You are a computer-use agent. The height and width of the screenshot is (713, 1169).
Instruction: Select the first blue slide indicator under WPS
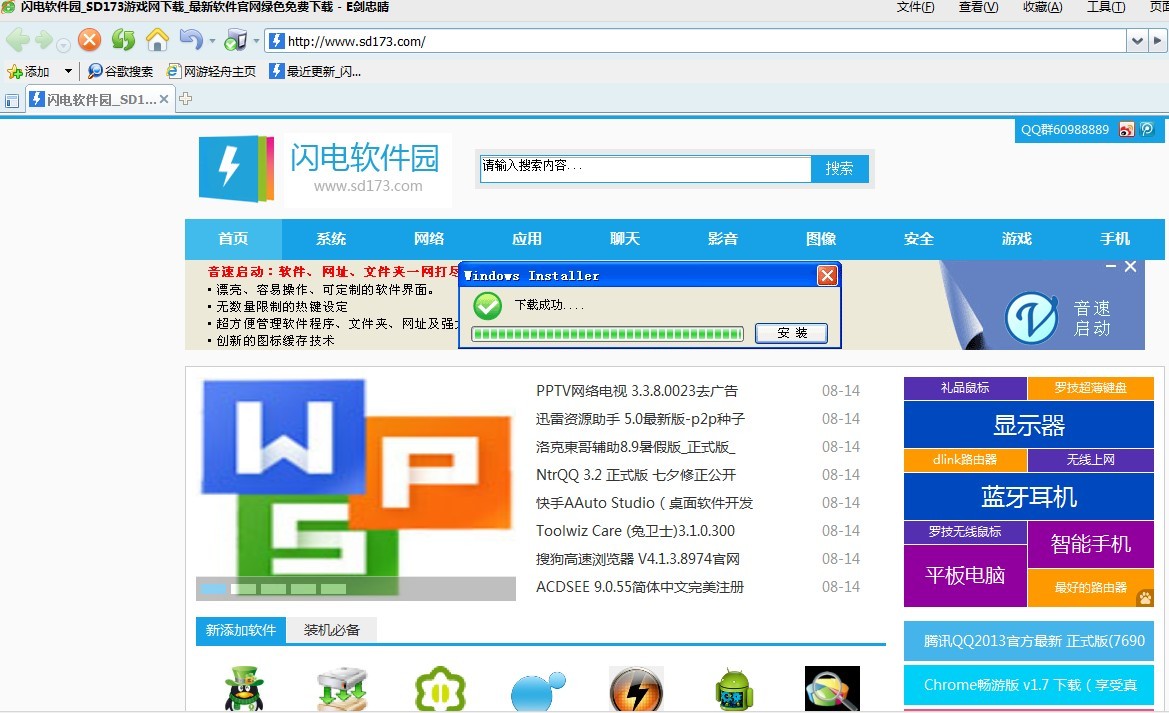pos(214,588)
